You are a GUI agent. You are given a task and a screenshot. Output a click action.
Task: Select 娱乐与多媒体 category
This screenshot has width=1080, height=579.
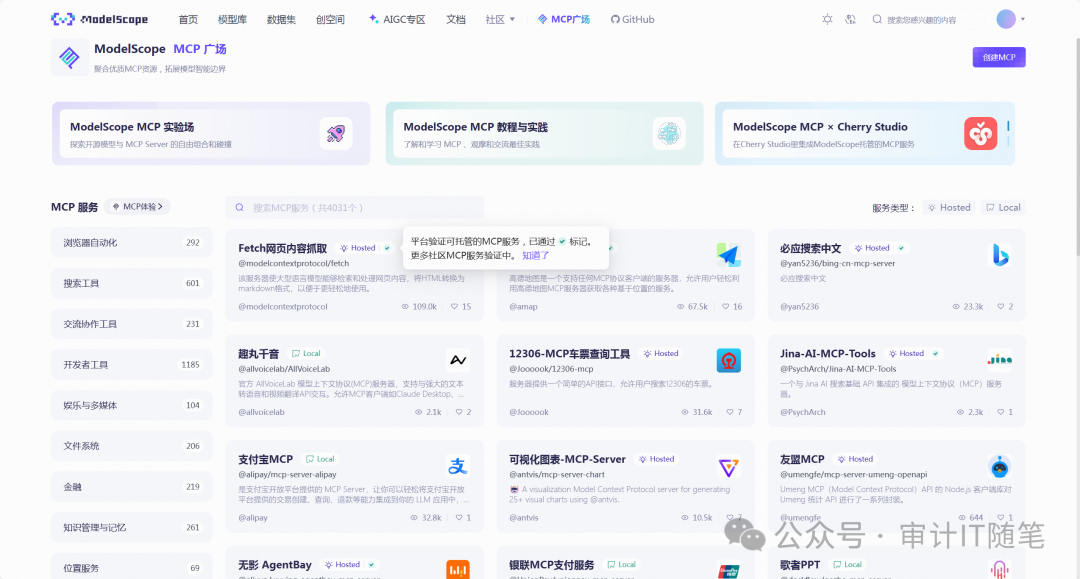tap(132, 406)
